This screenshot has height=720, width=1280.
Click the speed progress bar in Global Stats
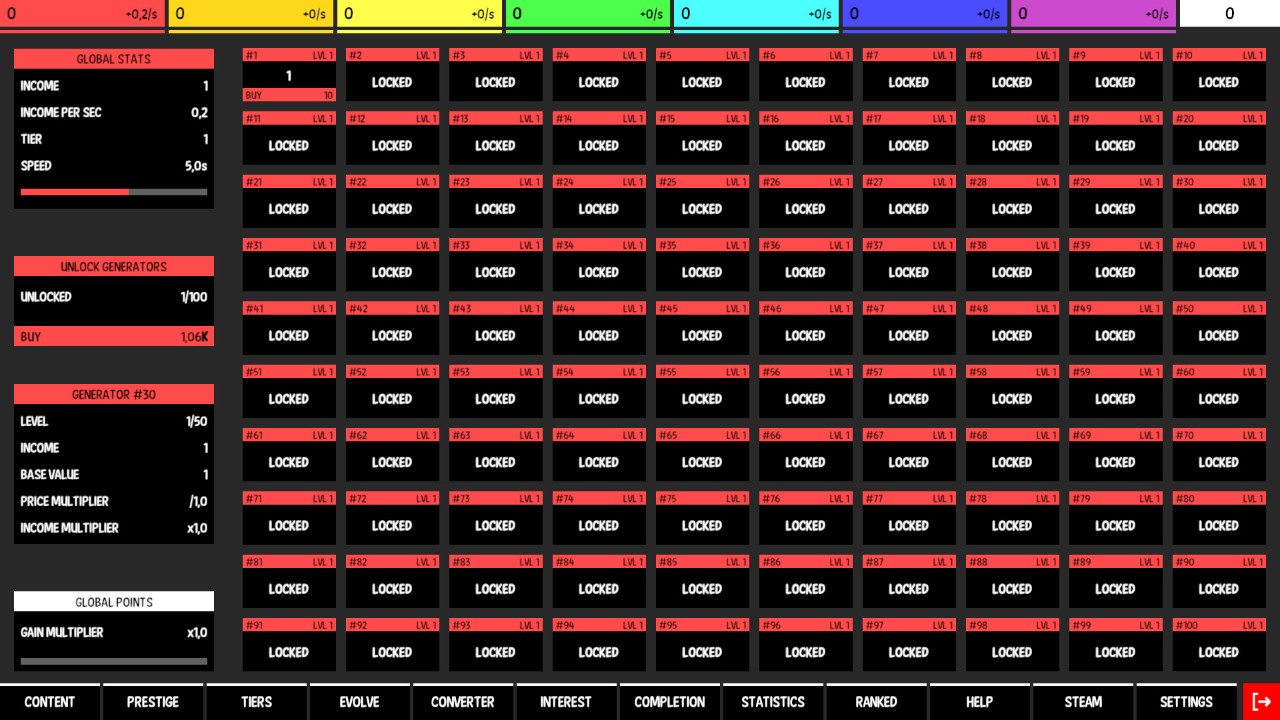pos(114,192)
